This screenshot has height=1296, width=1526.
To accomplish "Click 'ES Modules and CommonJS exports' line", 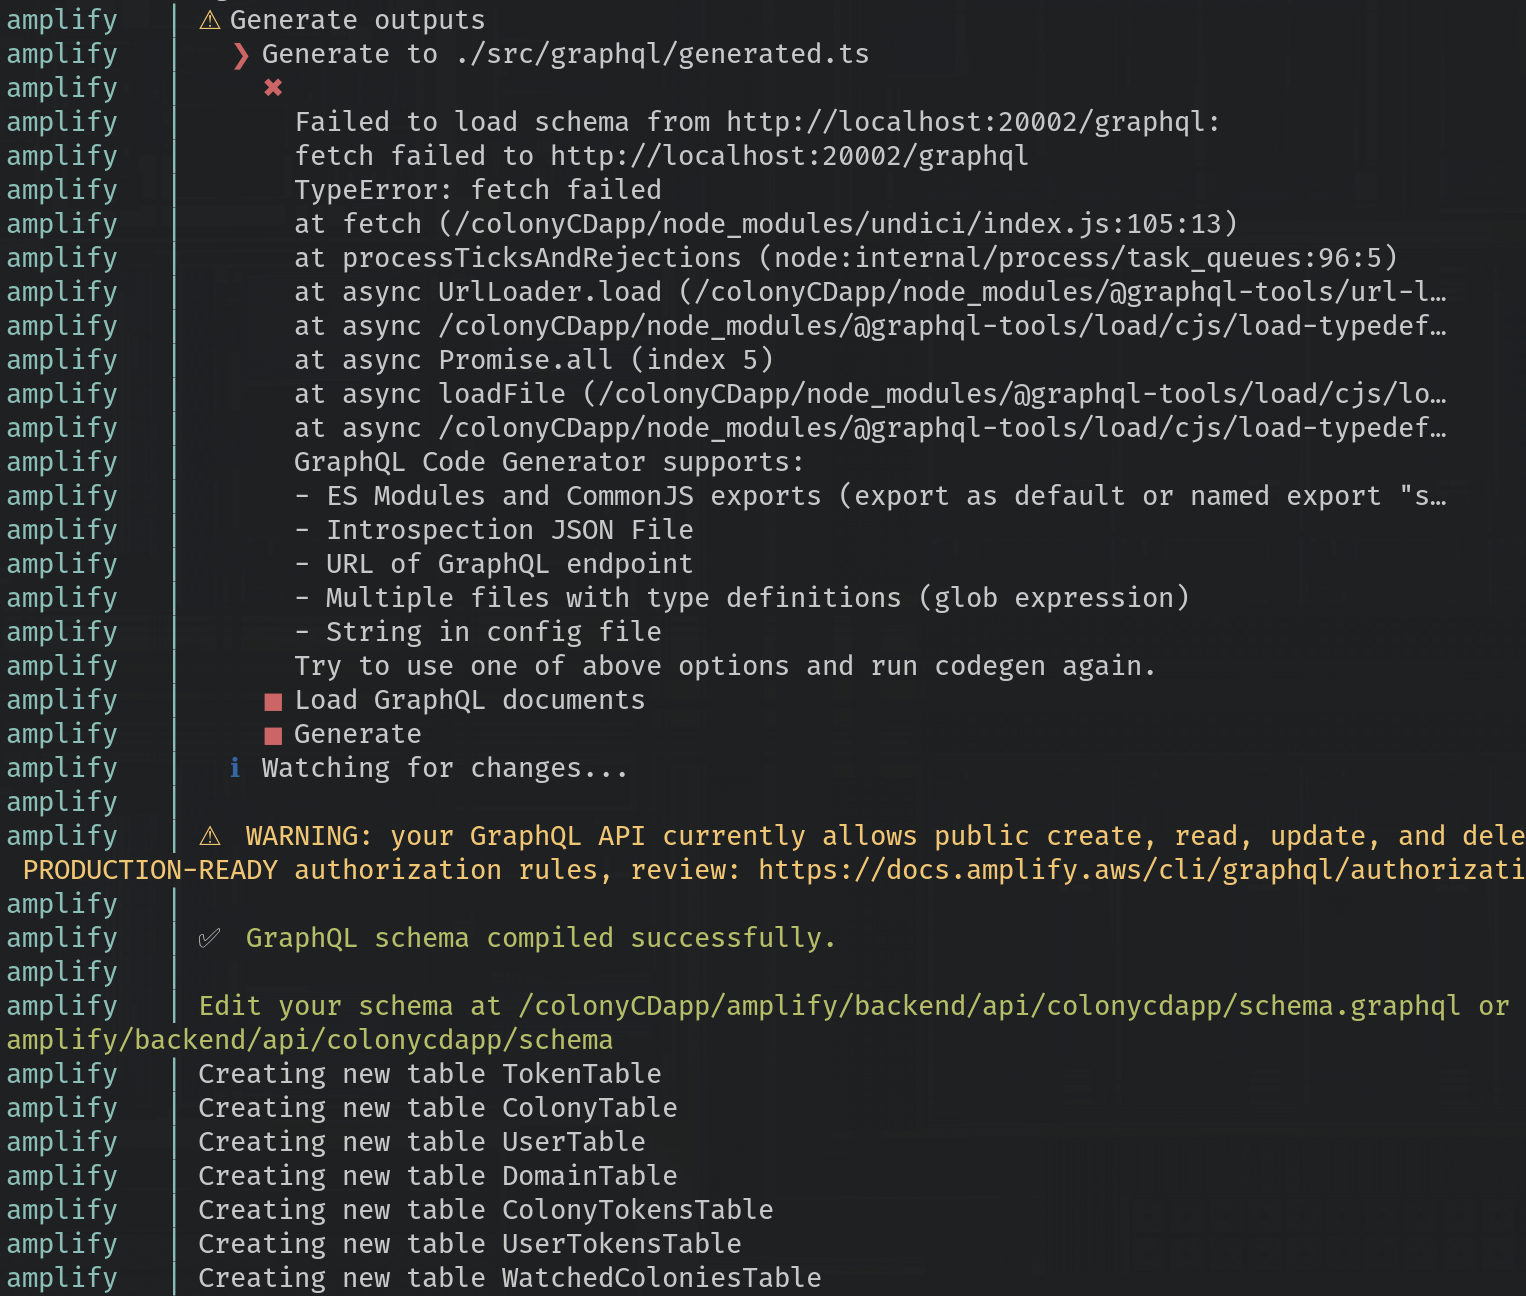I will click(x=870, y=496).
